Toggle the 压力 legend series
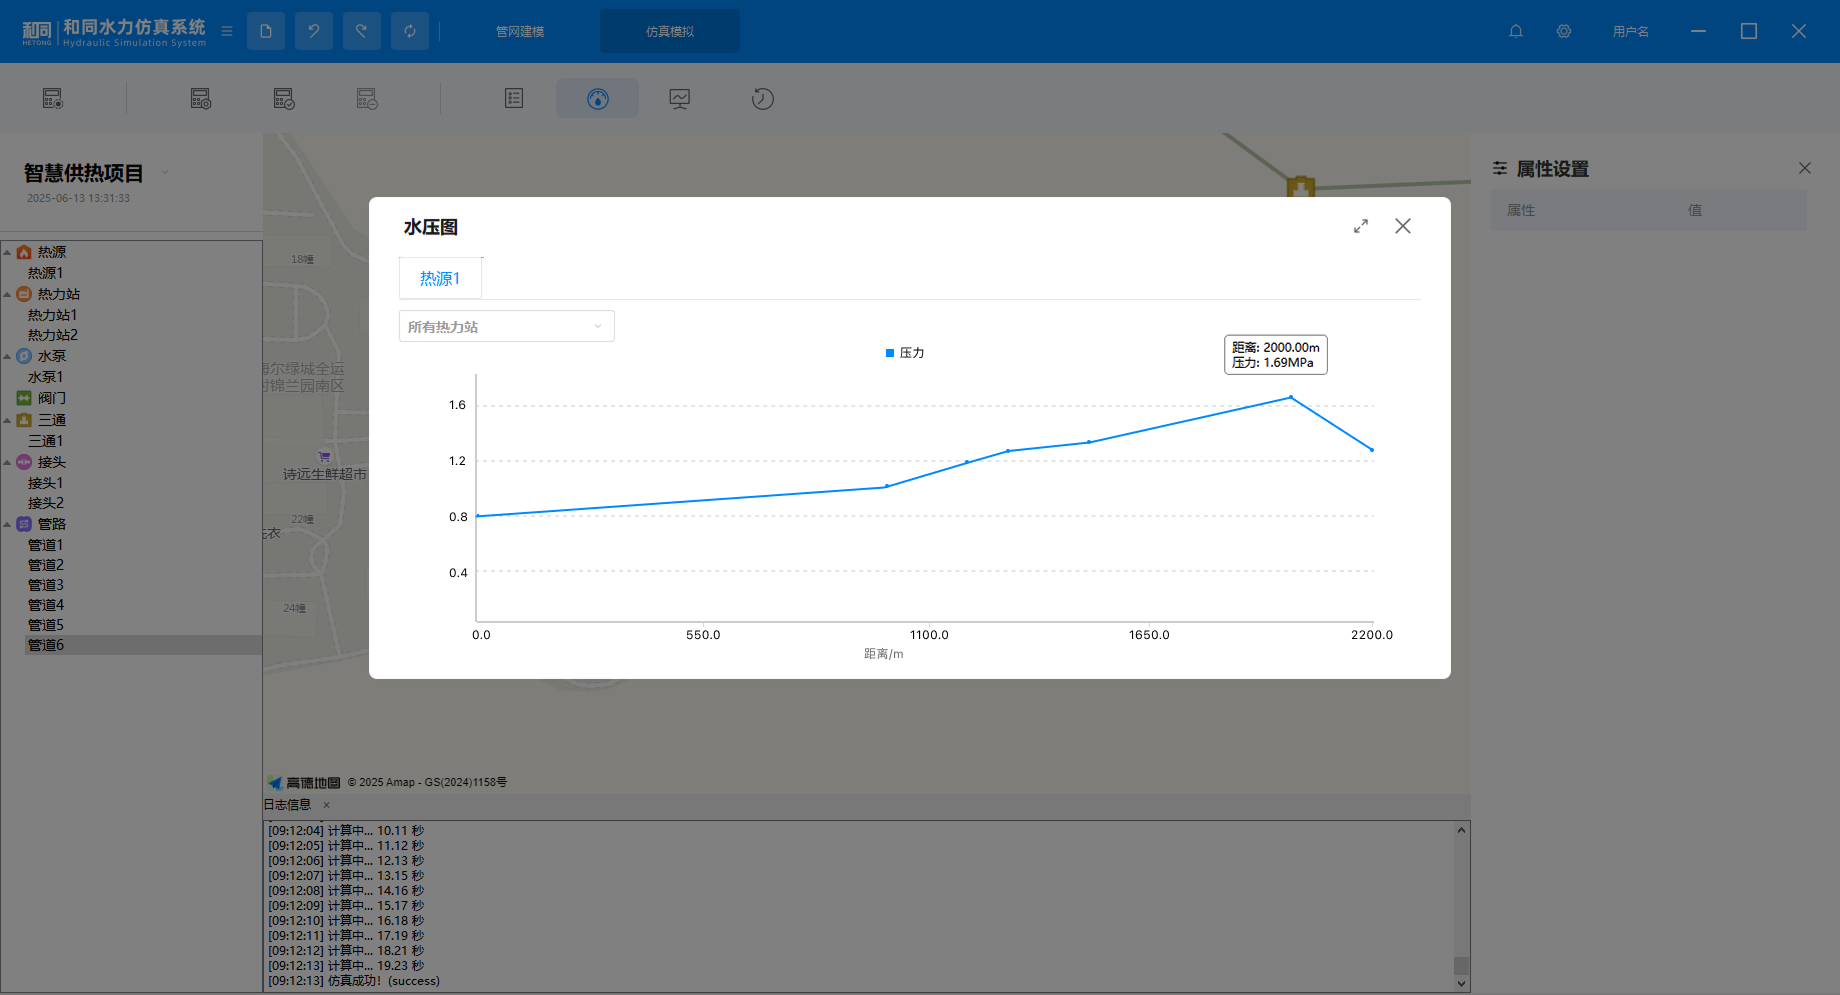The width and height of the screenshot is (1840, 995). coord(905,353)
